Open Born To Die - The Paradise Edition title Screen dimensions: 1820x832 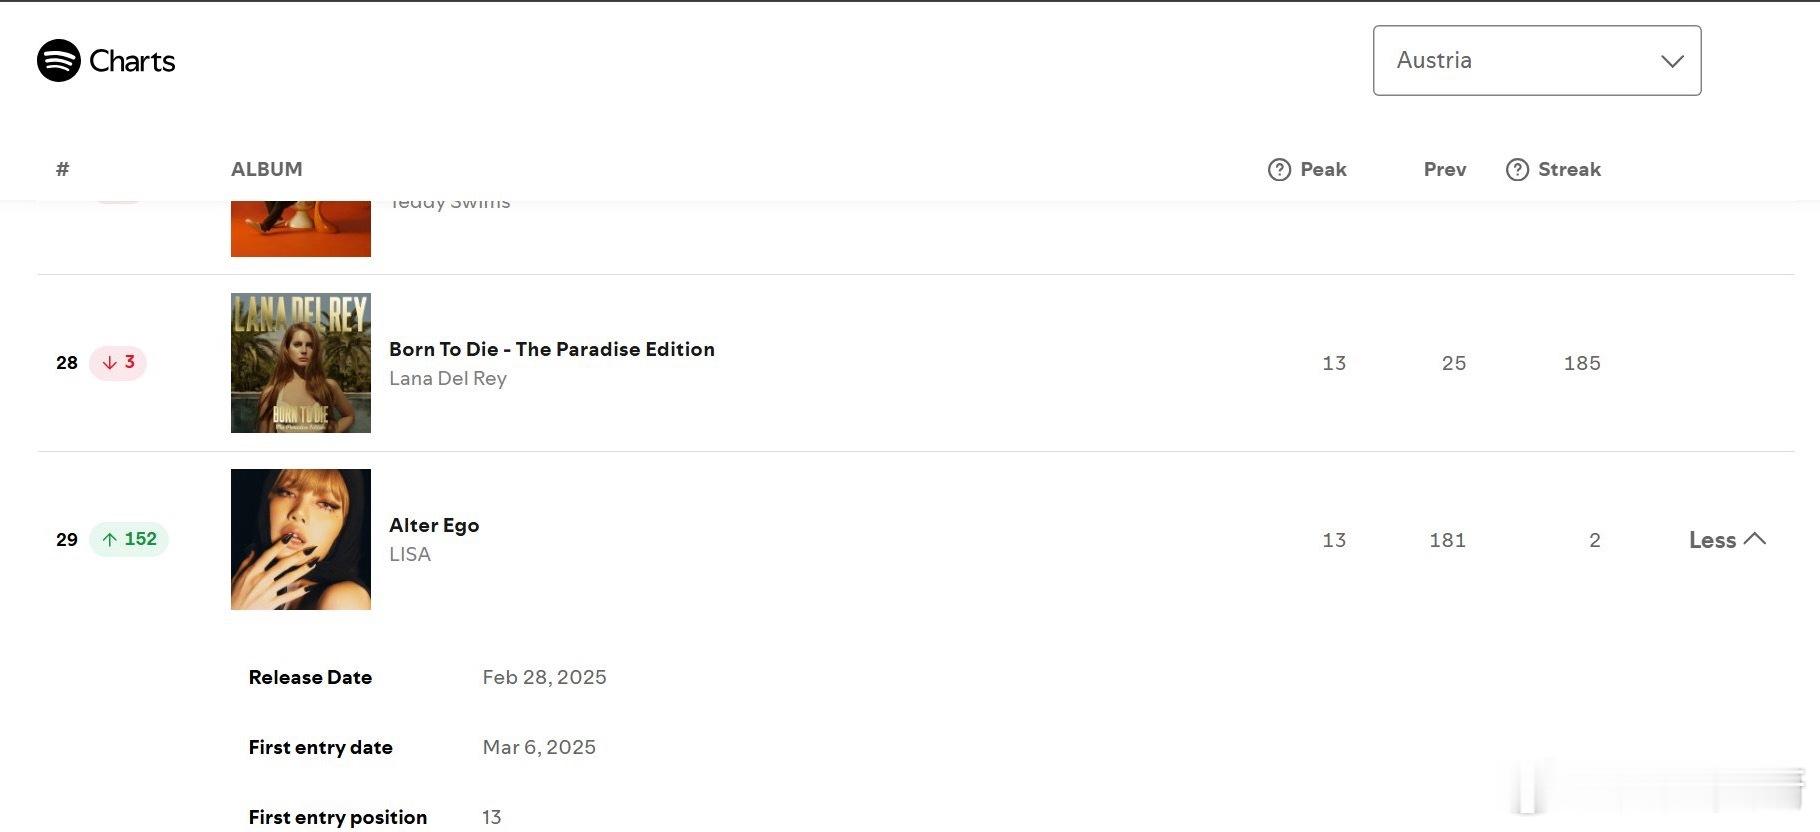[x=552, y=349]
